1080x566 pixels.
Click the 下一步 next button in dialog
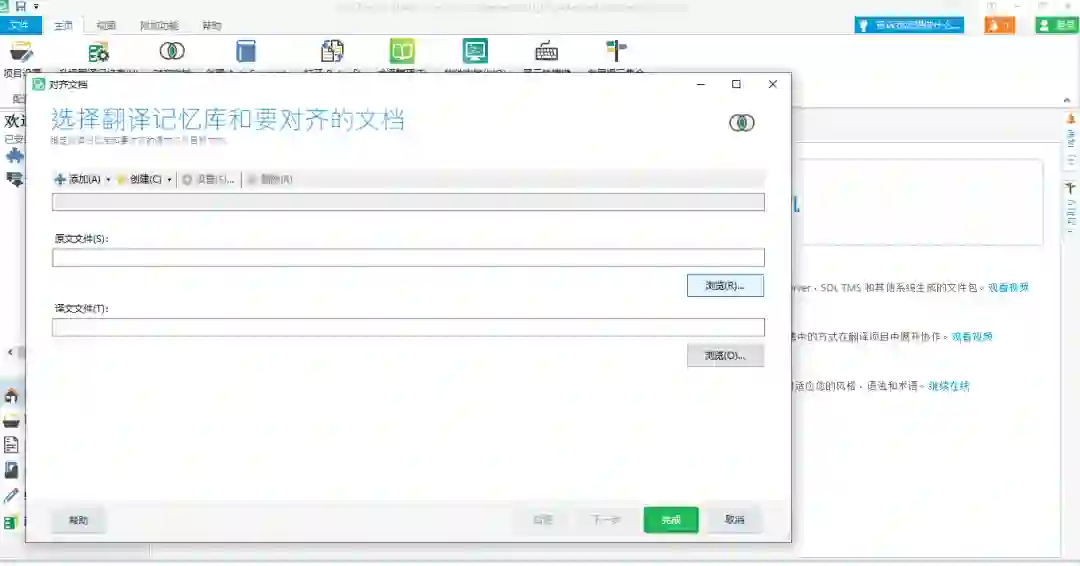[606, 520]
